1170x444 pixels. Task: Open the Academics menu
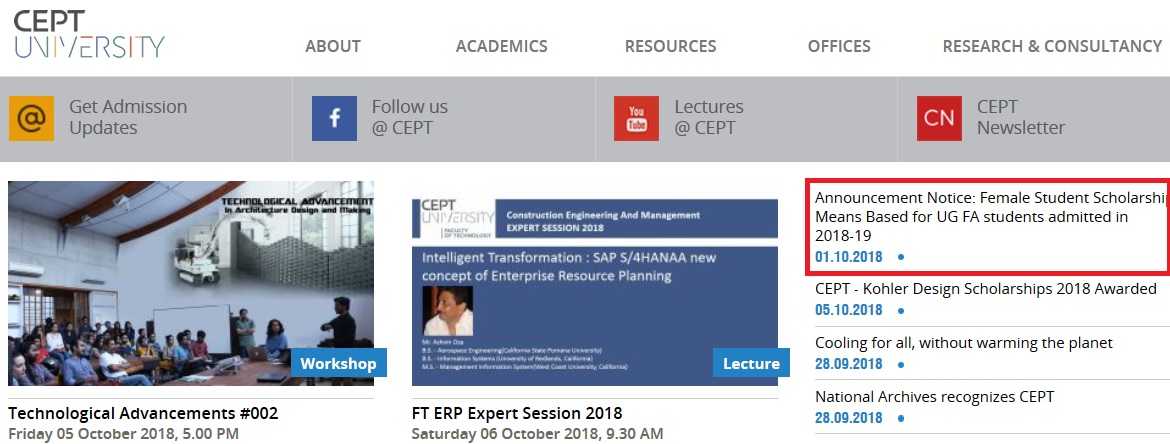pyautogui.click(x=501, y=46)
